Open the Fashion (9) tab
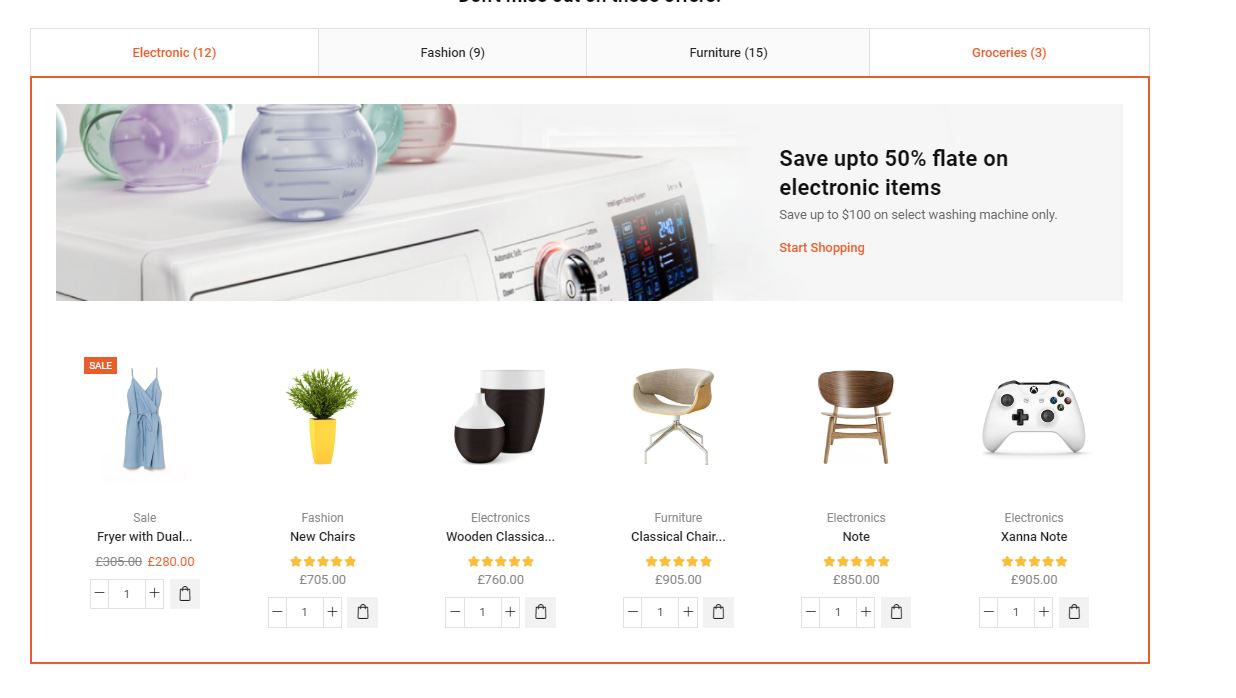This screenshot has width=1236, height=698. 452,52
